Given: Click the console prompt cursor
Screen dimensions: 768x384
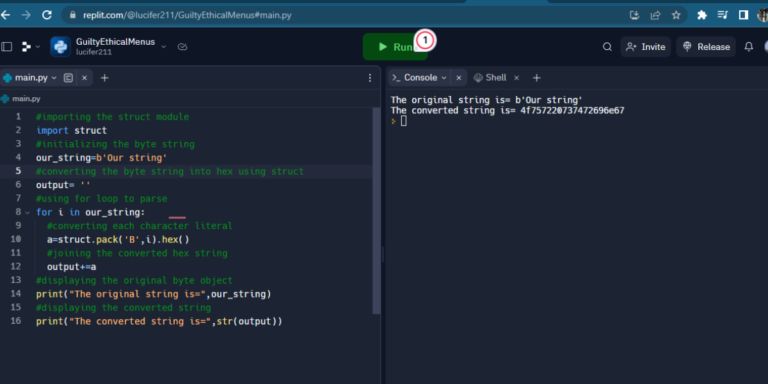Looking at the screenshot, I should tap(404, 121).
